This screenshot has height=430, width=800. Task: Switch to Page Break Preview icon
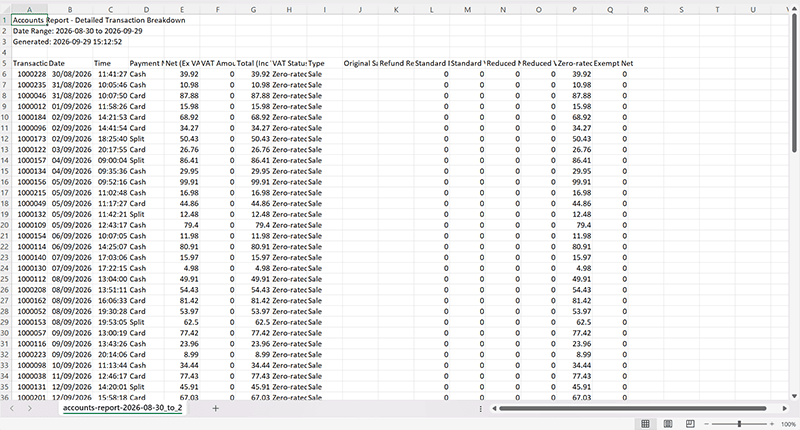[x=690, y=424]
